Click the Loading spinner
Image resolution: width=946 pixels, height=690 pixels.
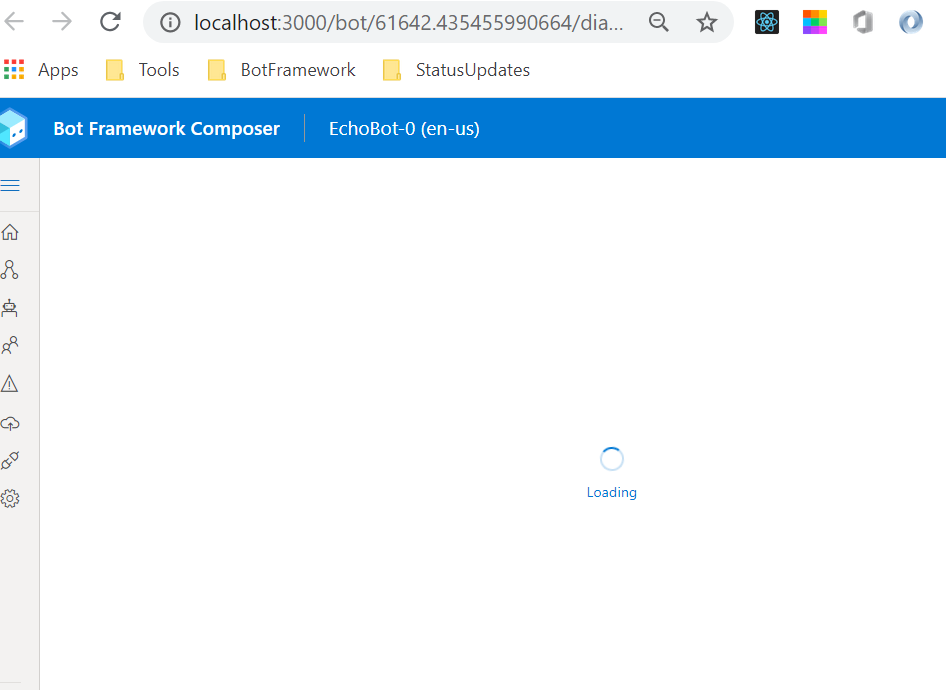click(612, 459)
